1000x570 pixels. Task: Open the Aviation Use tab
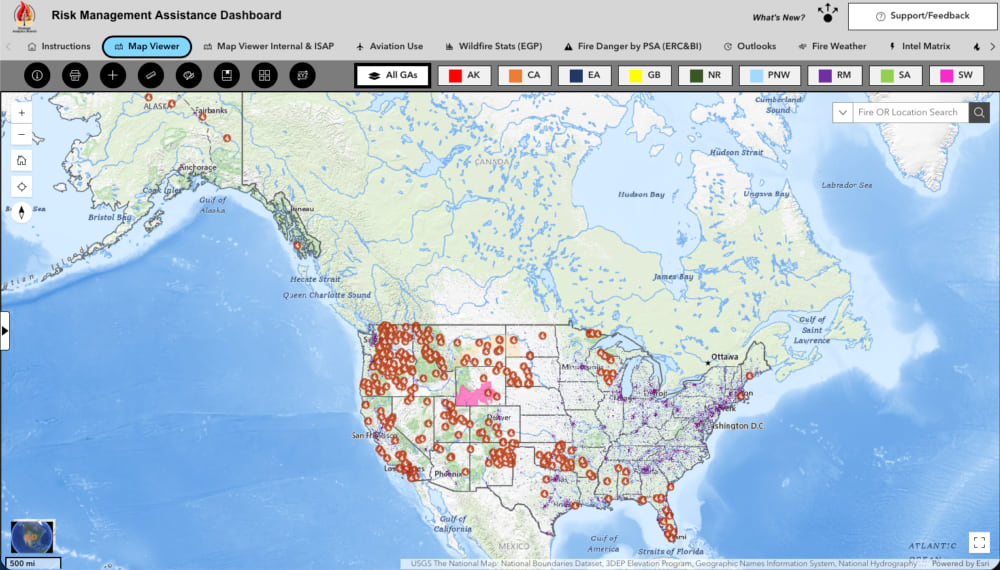[389, 47]
